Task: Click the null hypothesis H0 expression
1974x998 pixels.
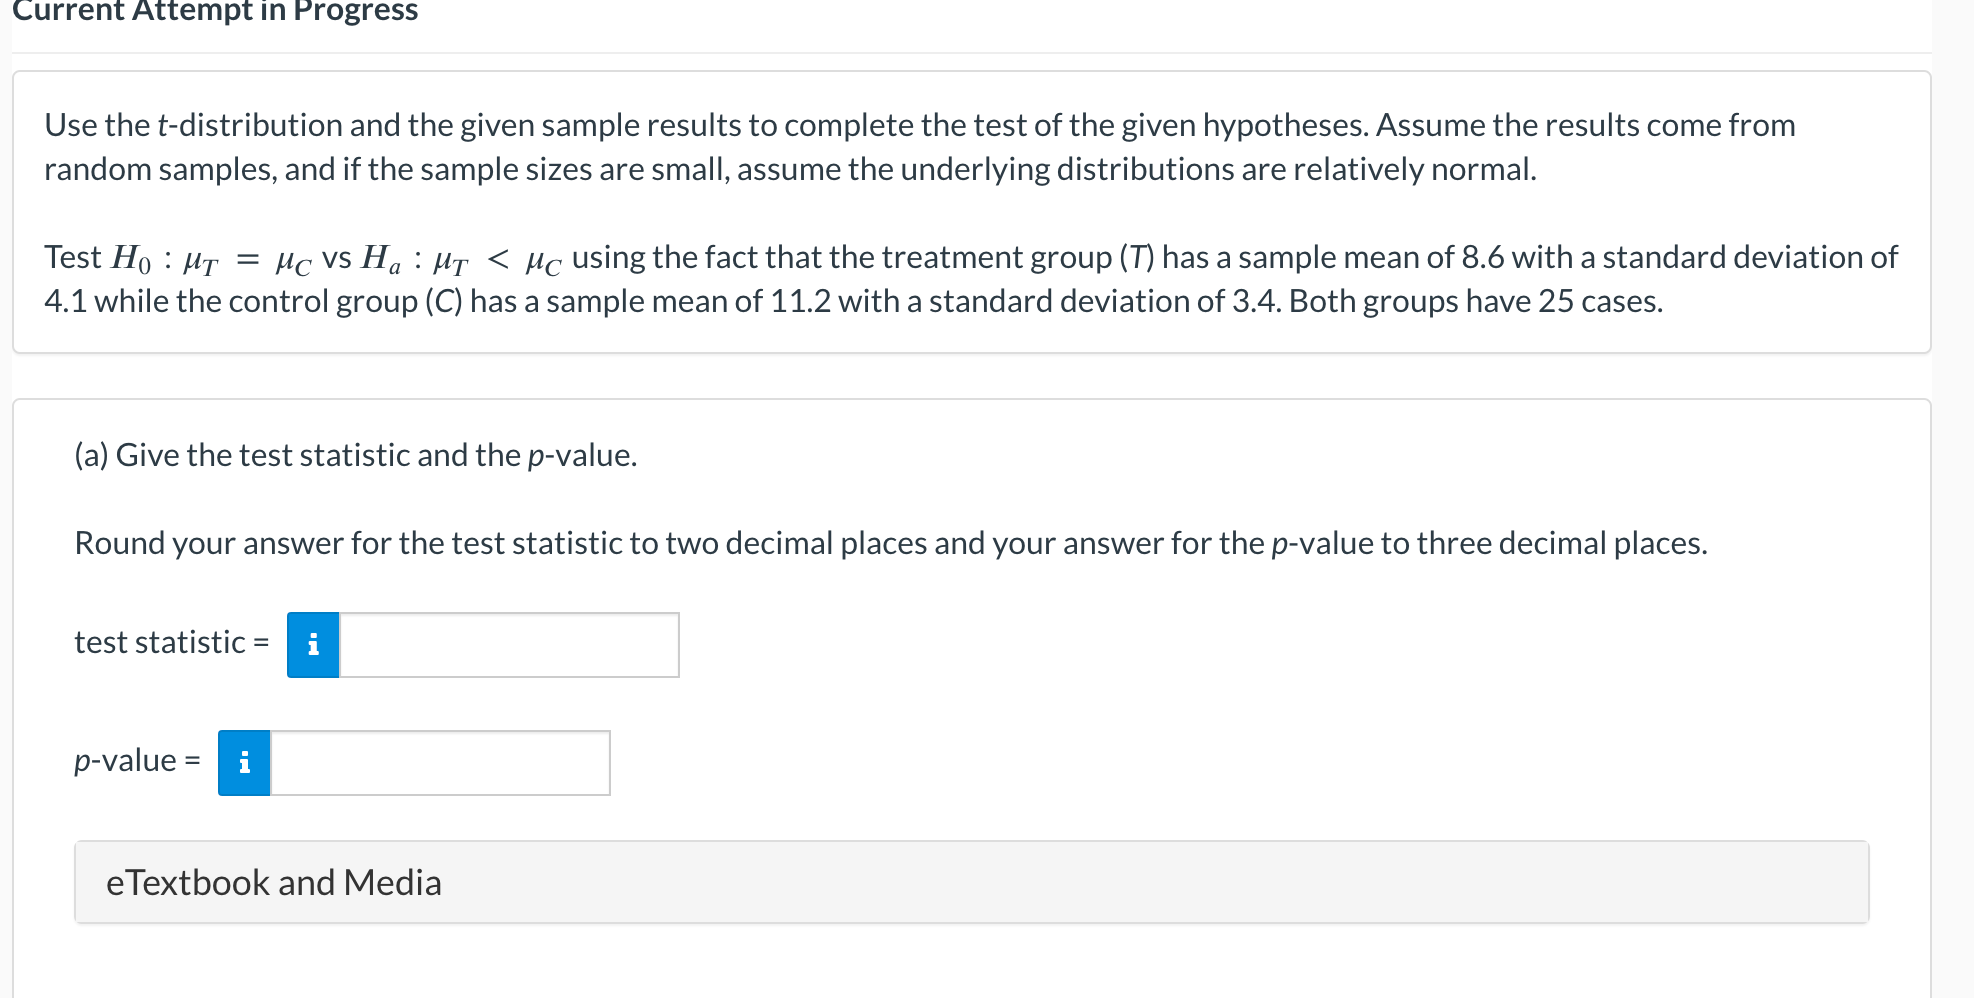Action: (x=210, y=259)
